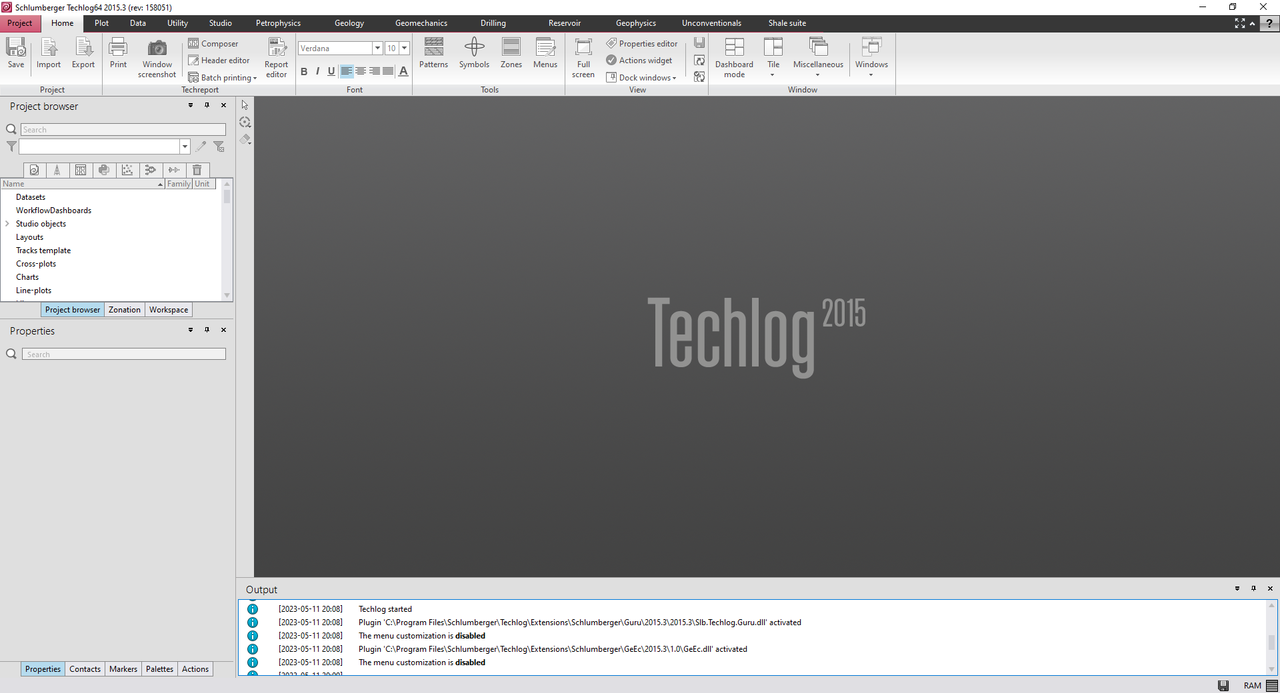Pin the Project browser panel
The image size is (1280, 693).
(x=207, y=105)
